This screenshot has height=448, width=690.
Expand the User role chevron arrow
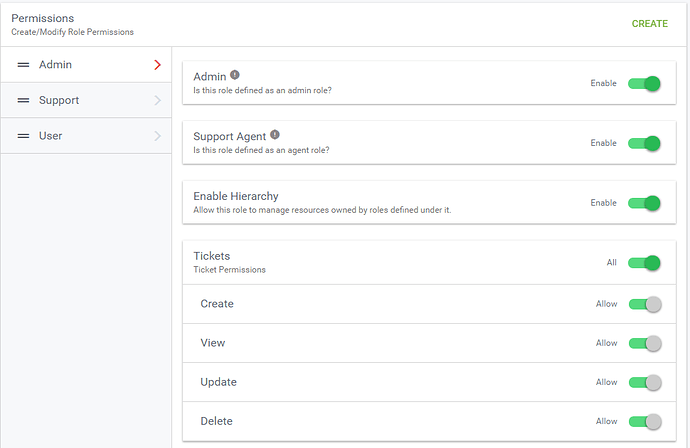(x=158, y=136)
